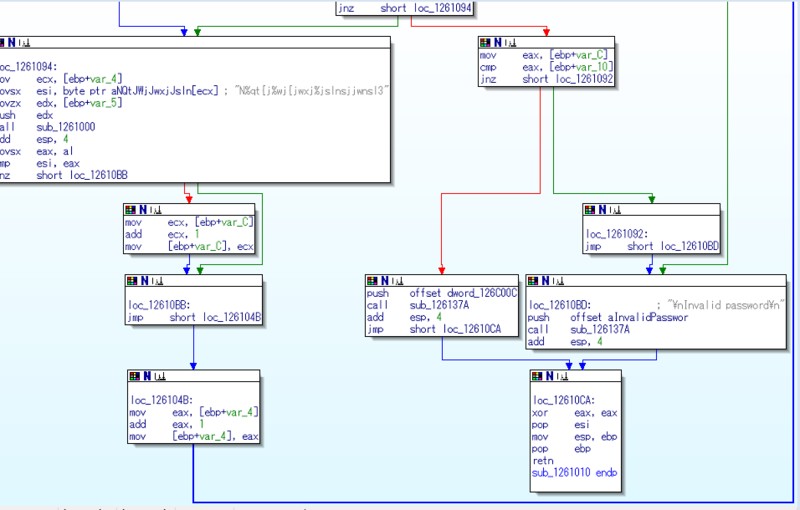This screenshot has width=800, height=510.
Task: Select the 'add ecx, 1' instruction
Action: point(162,235)
